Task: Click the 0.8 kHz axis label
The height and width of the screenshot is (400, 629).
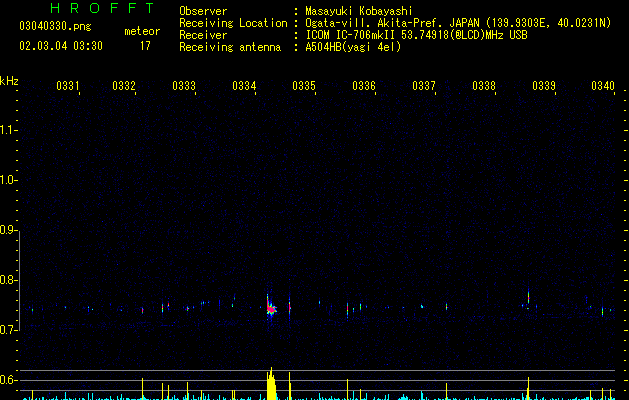Action: 8,280
